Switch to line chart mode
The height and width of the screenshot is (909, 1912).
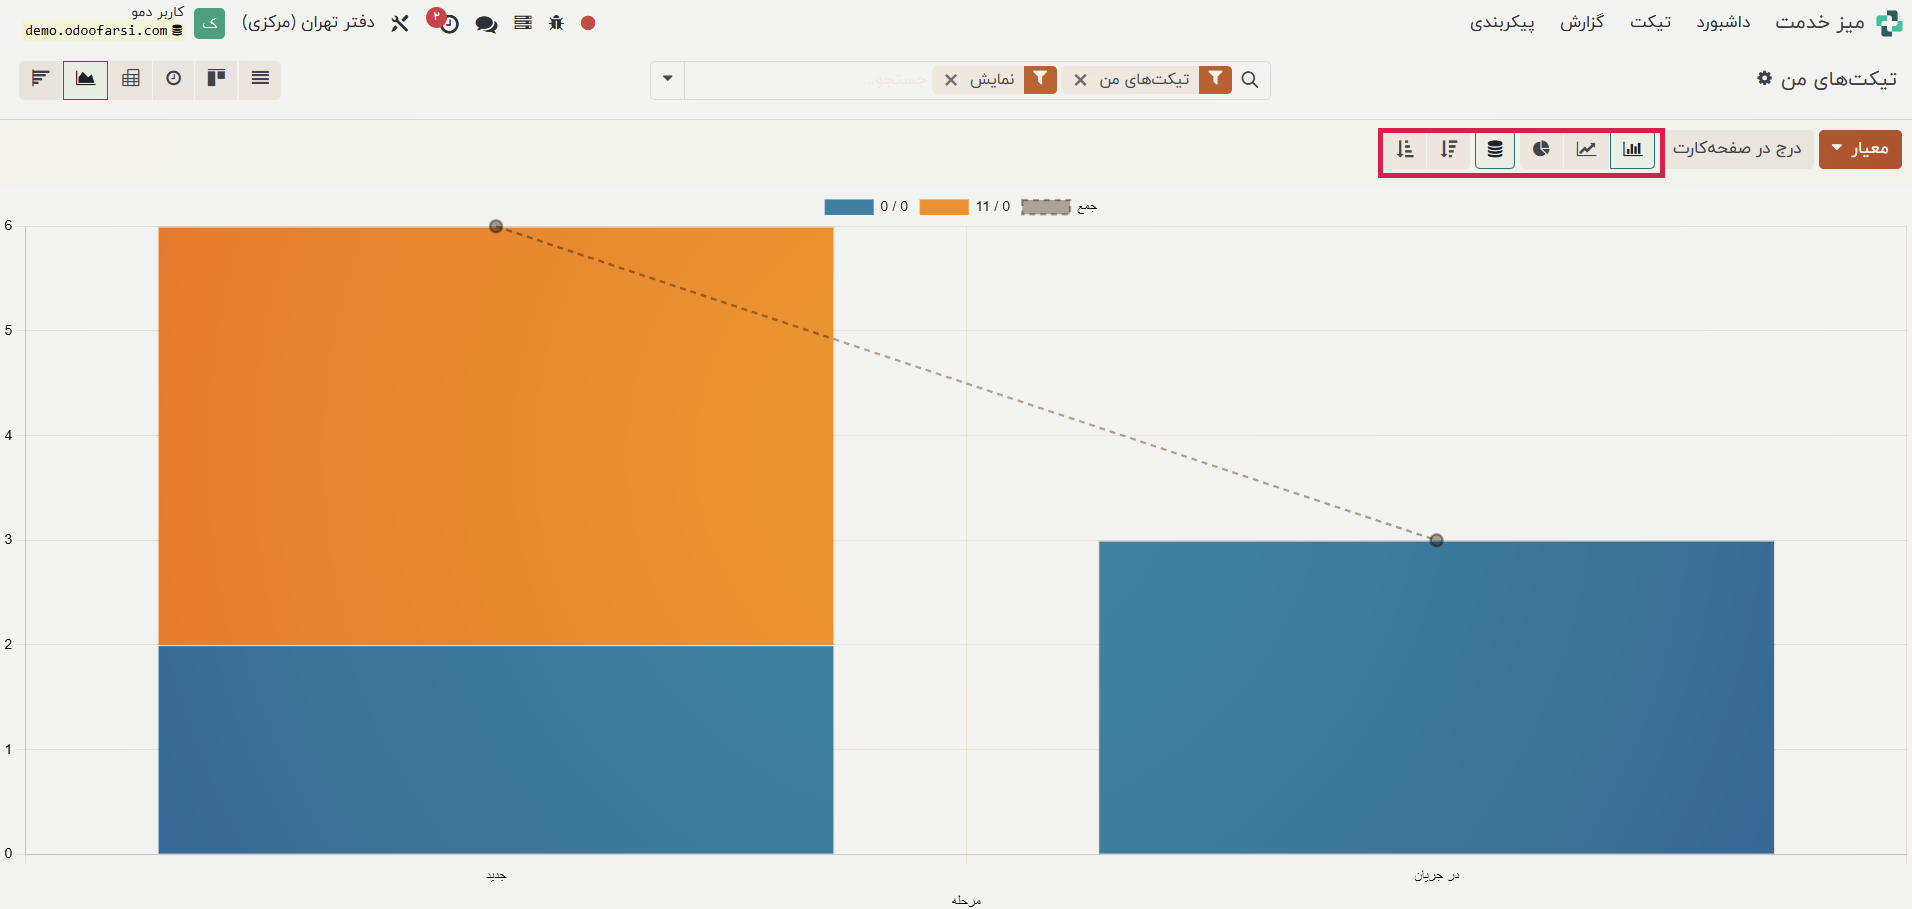[1586, 149]
